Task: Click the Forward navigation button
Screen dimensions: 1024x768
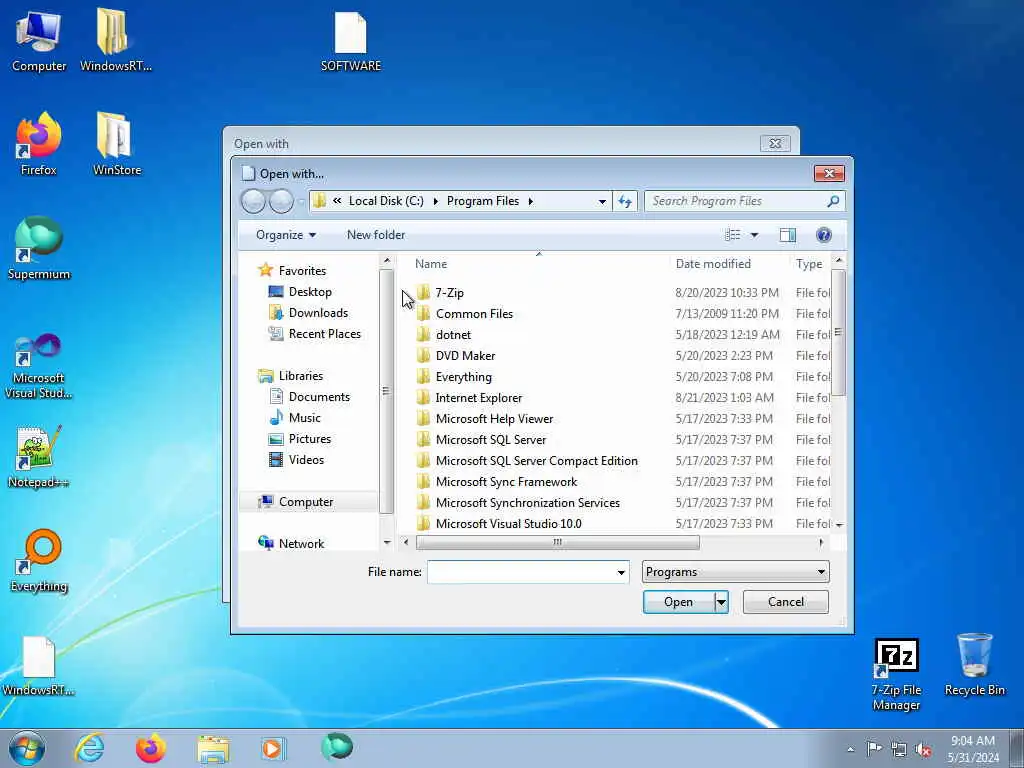Action: pyautogui.click(x=281, y=201)
